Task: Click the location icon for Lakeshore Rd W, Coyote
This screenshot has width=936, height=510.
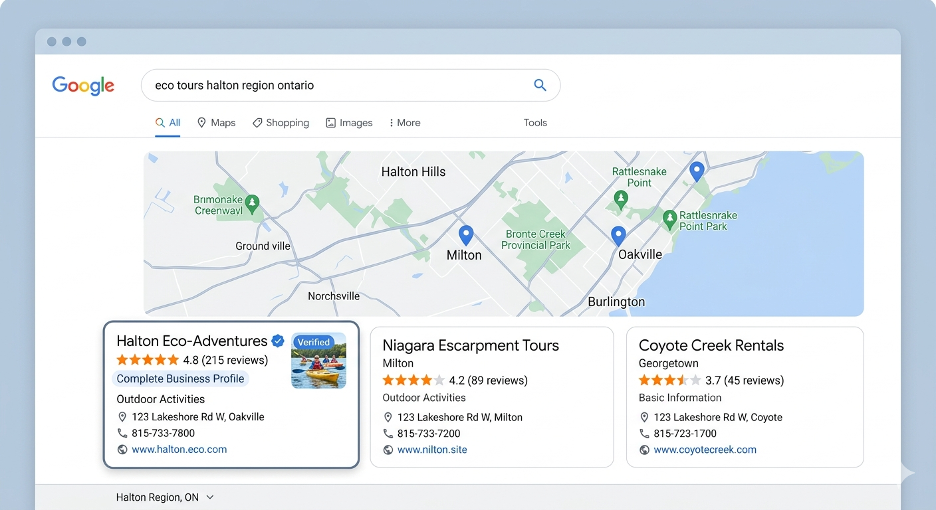Action: click(x=644, y=417)
